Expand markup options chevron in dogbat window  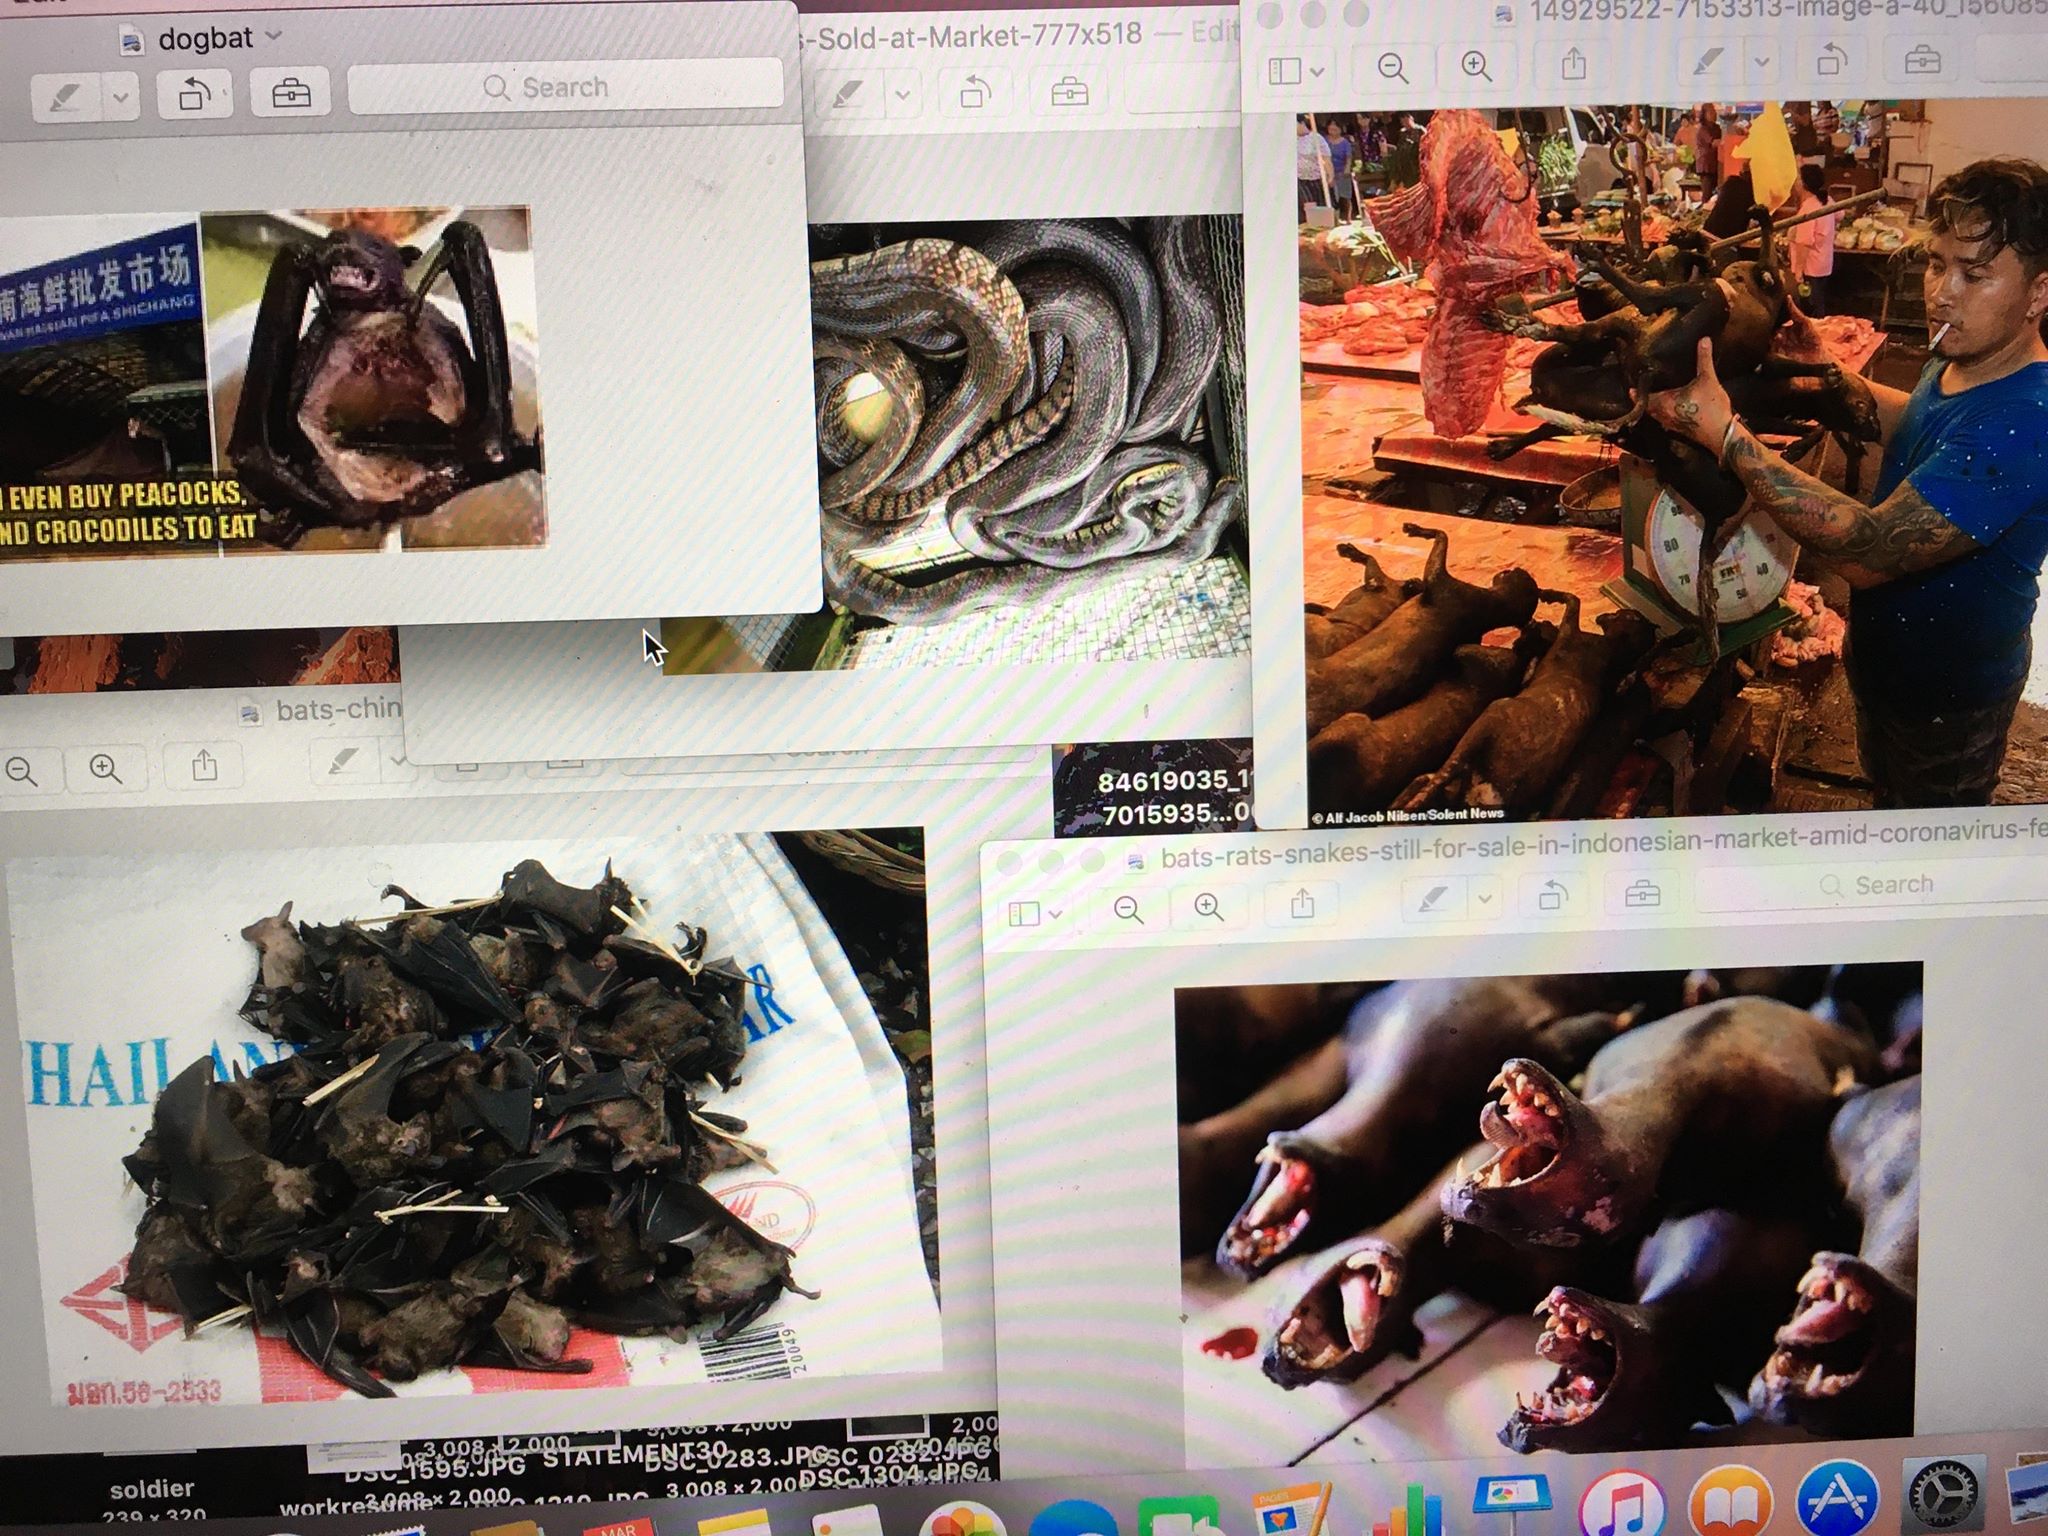click(120, 97)
